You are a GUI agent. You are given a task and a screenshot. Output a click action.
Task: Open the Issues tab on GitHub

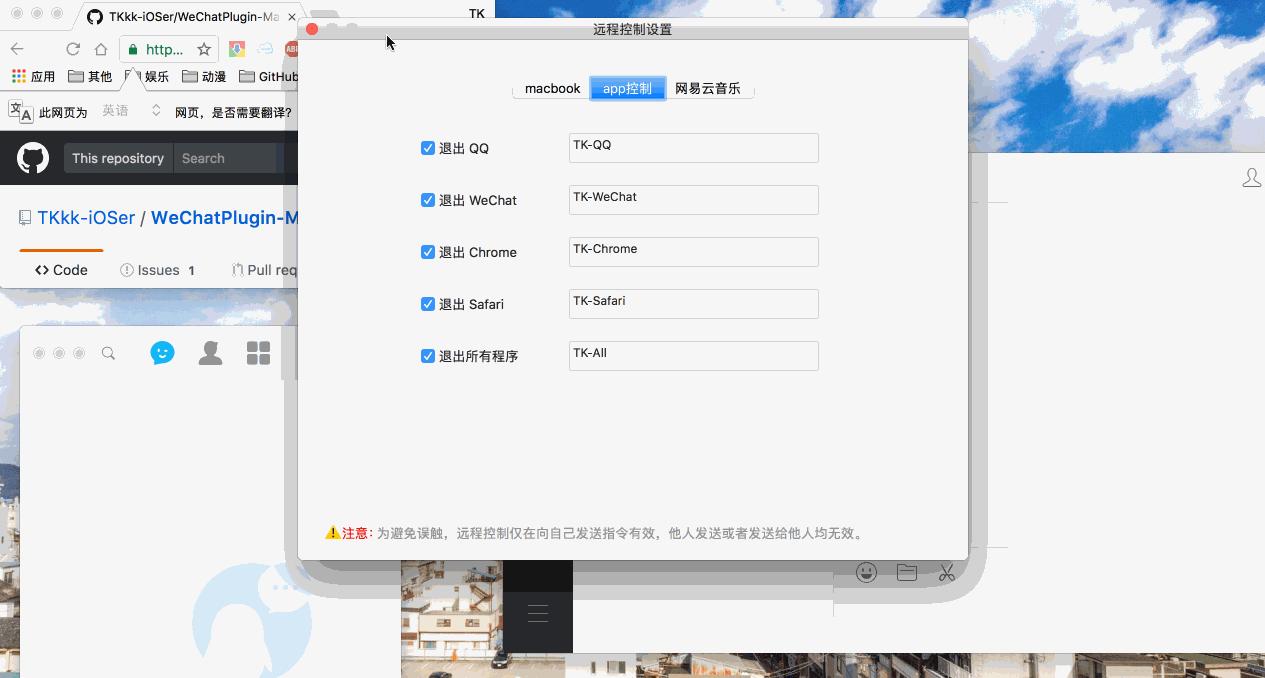pos(157,269)
